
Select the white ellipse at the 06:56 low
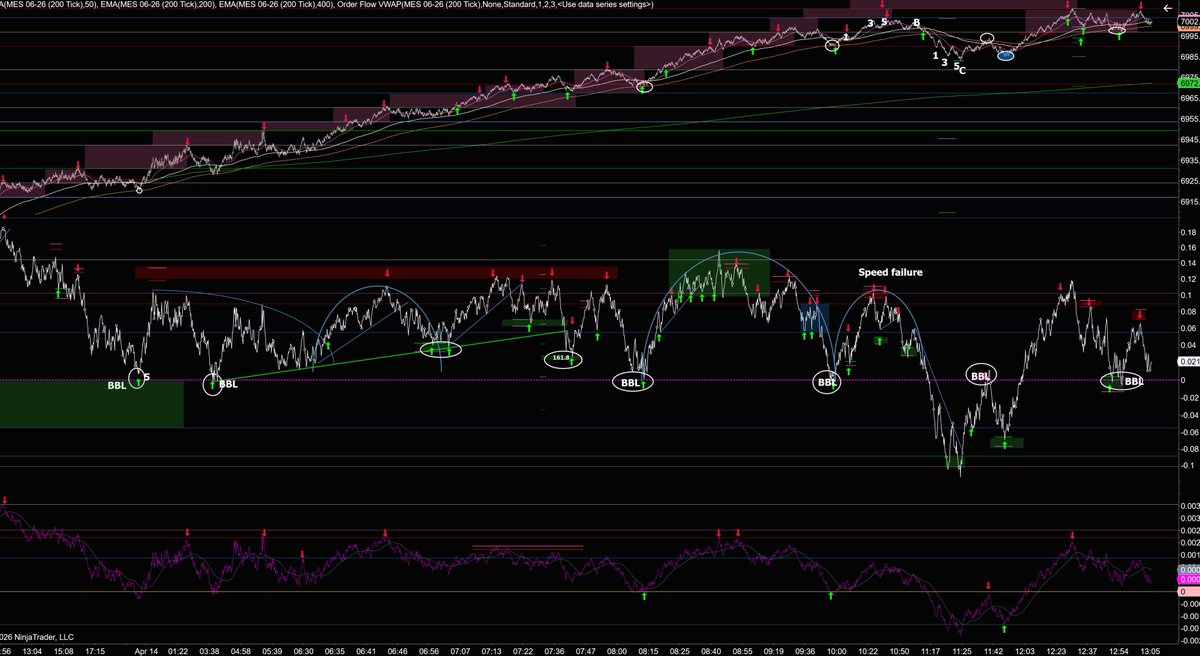point(441,349)
